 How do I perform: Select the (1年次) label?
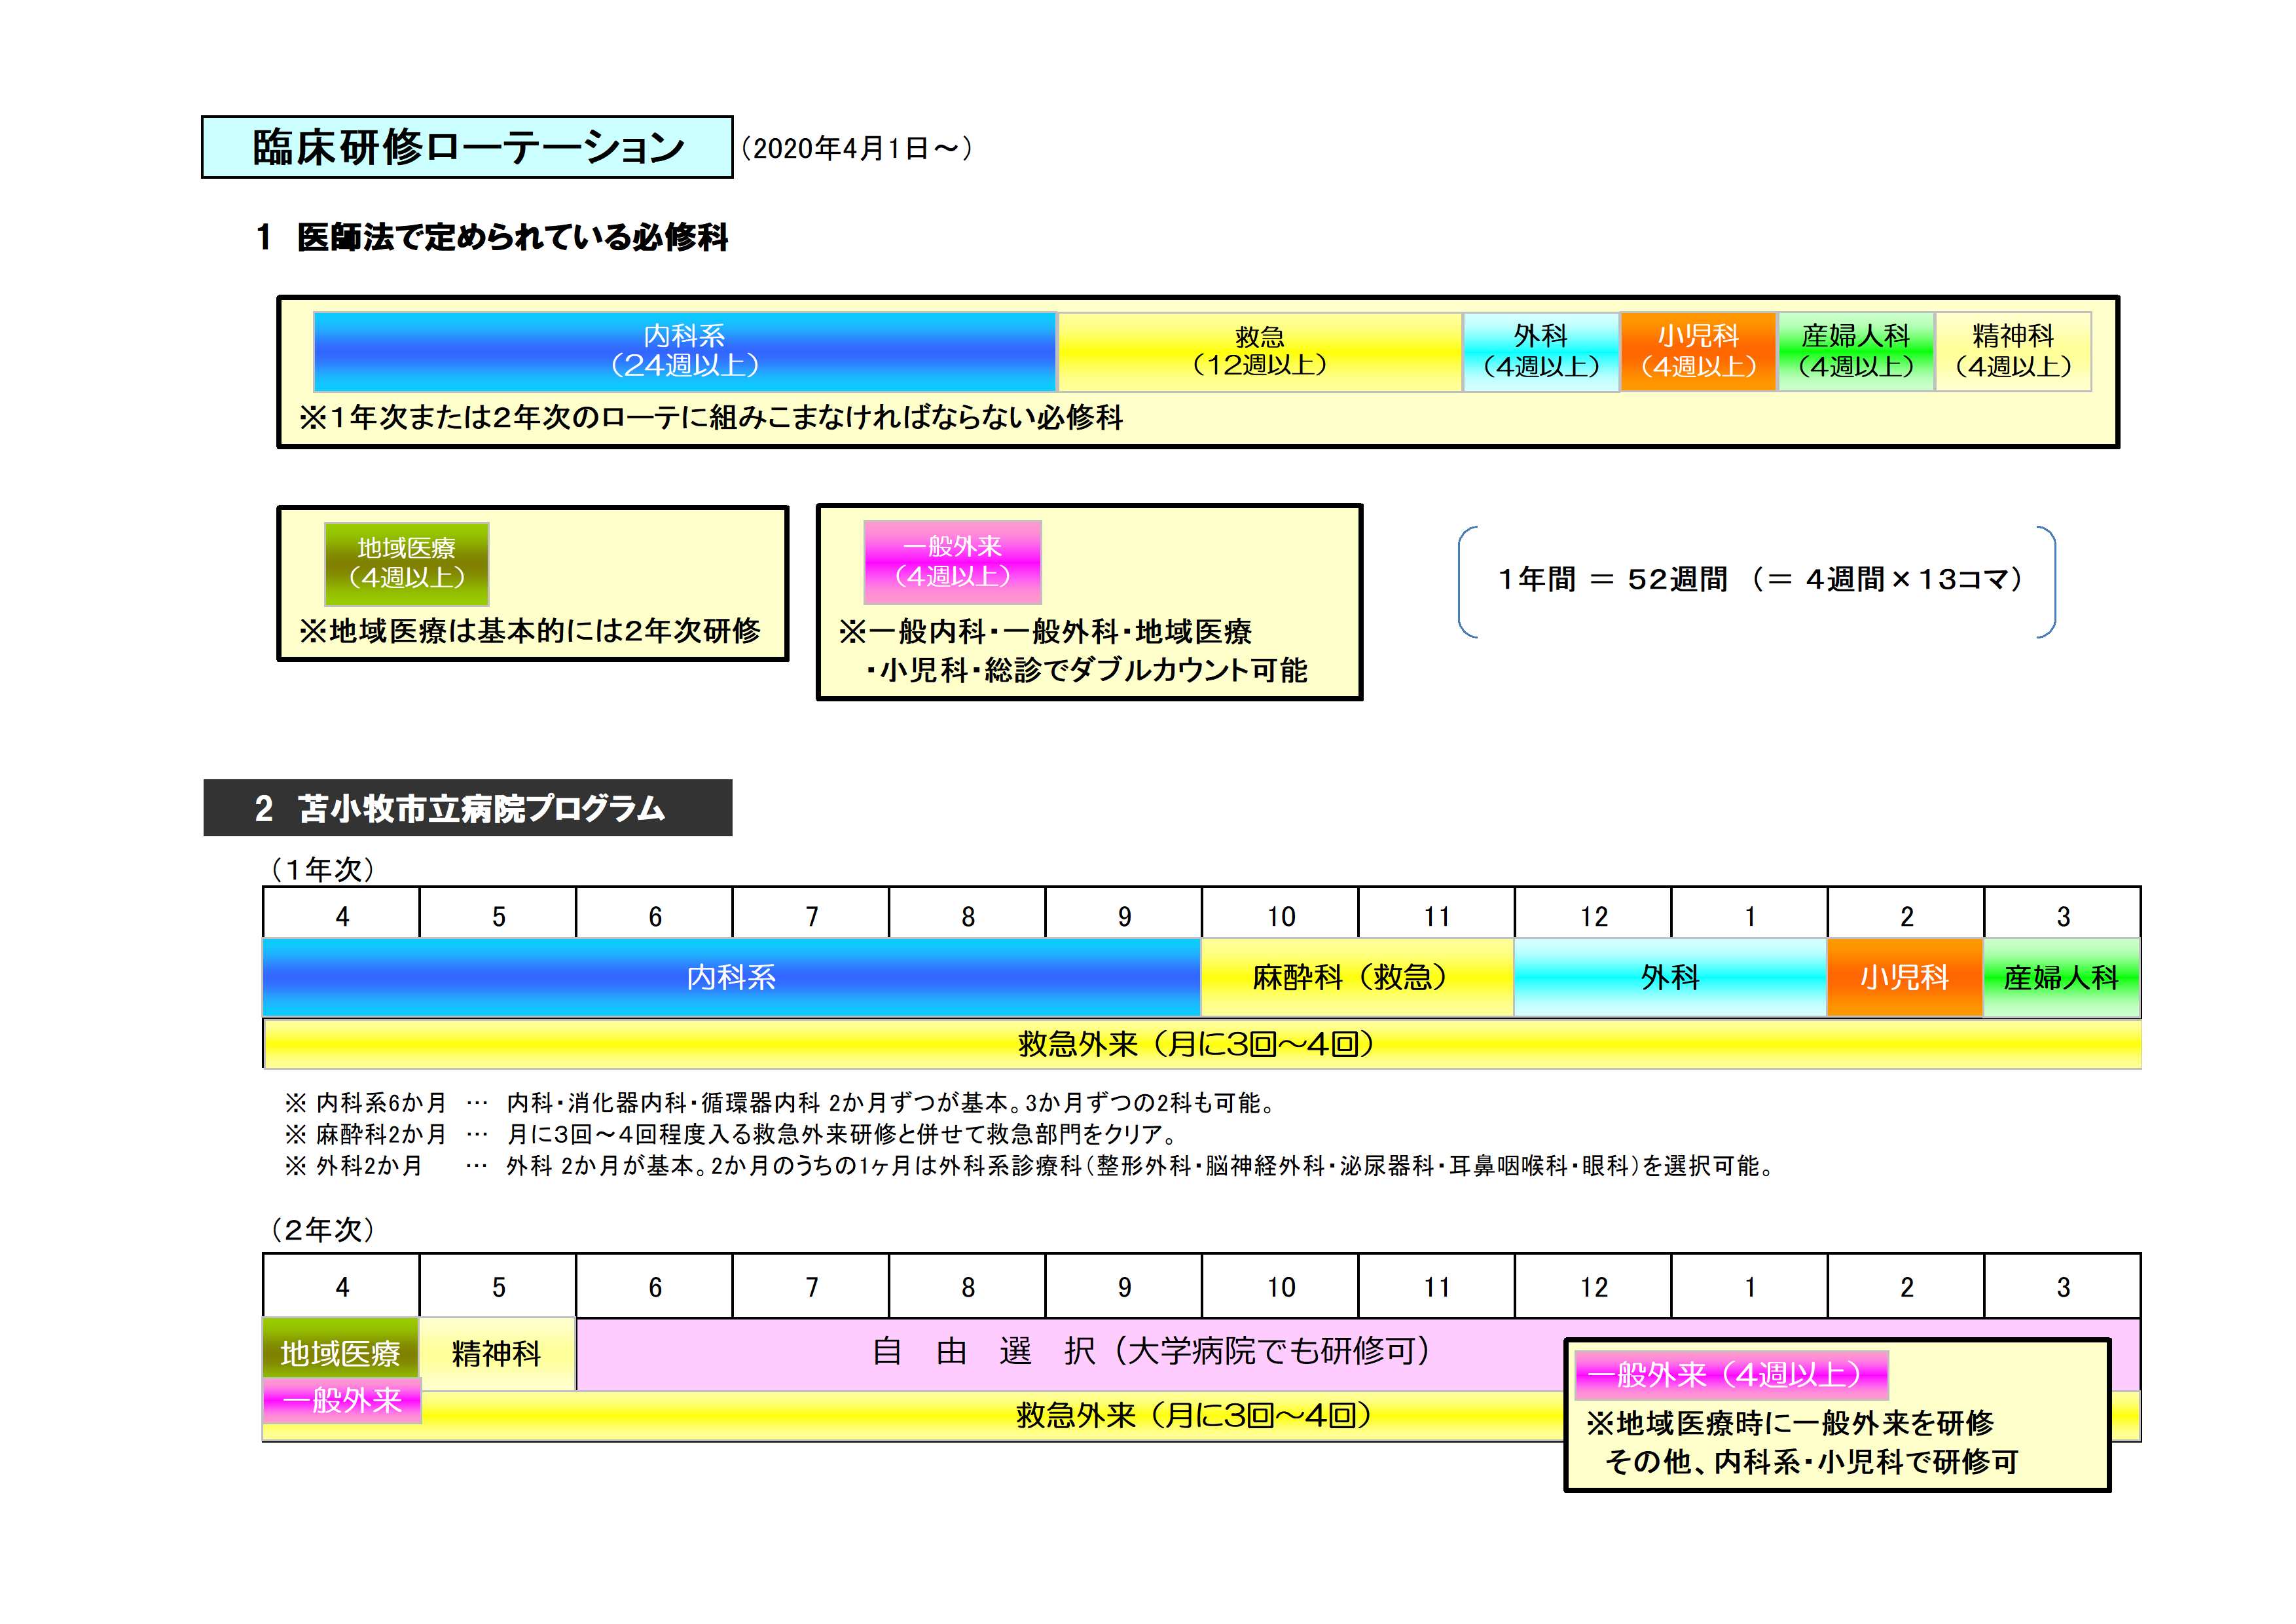tap(322, 869)
